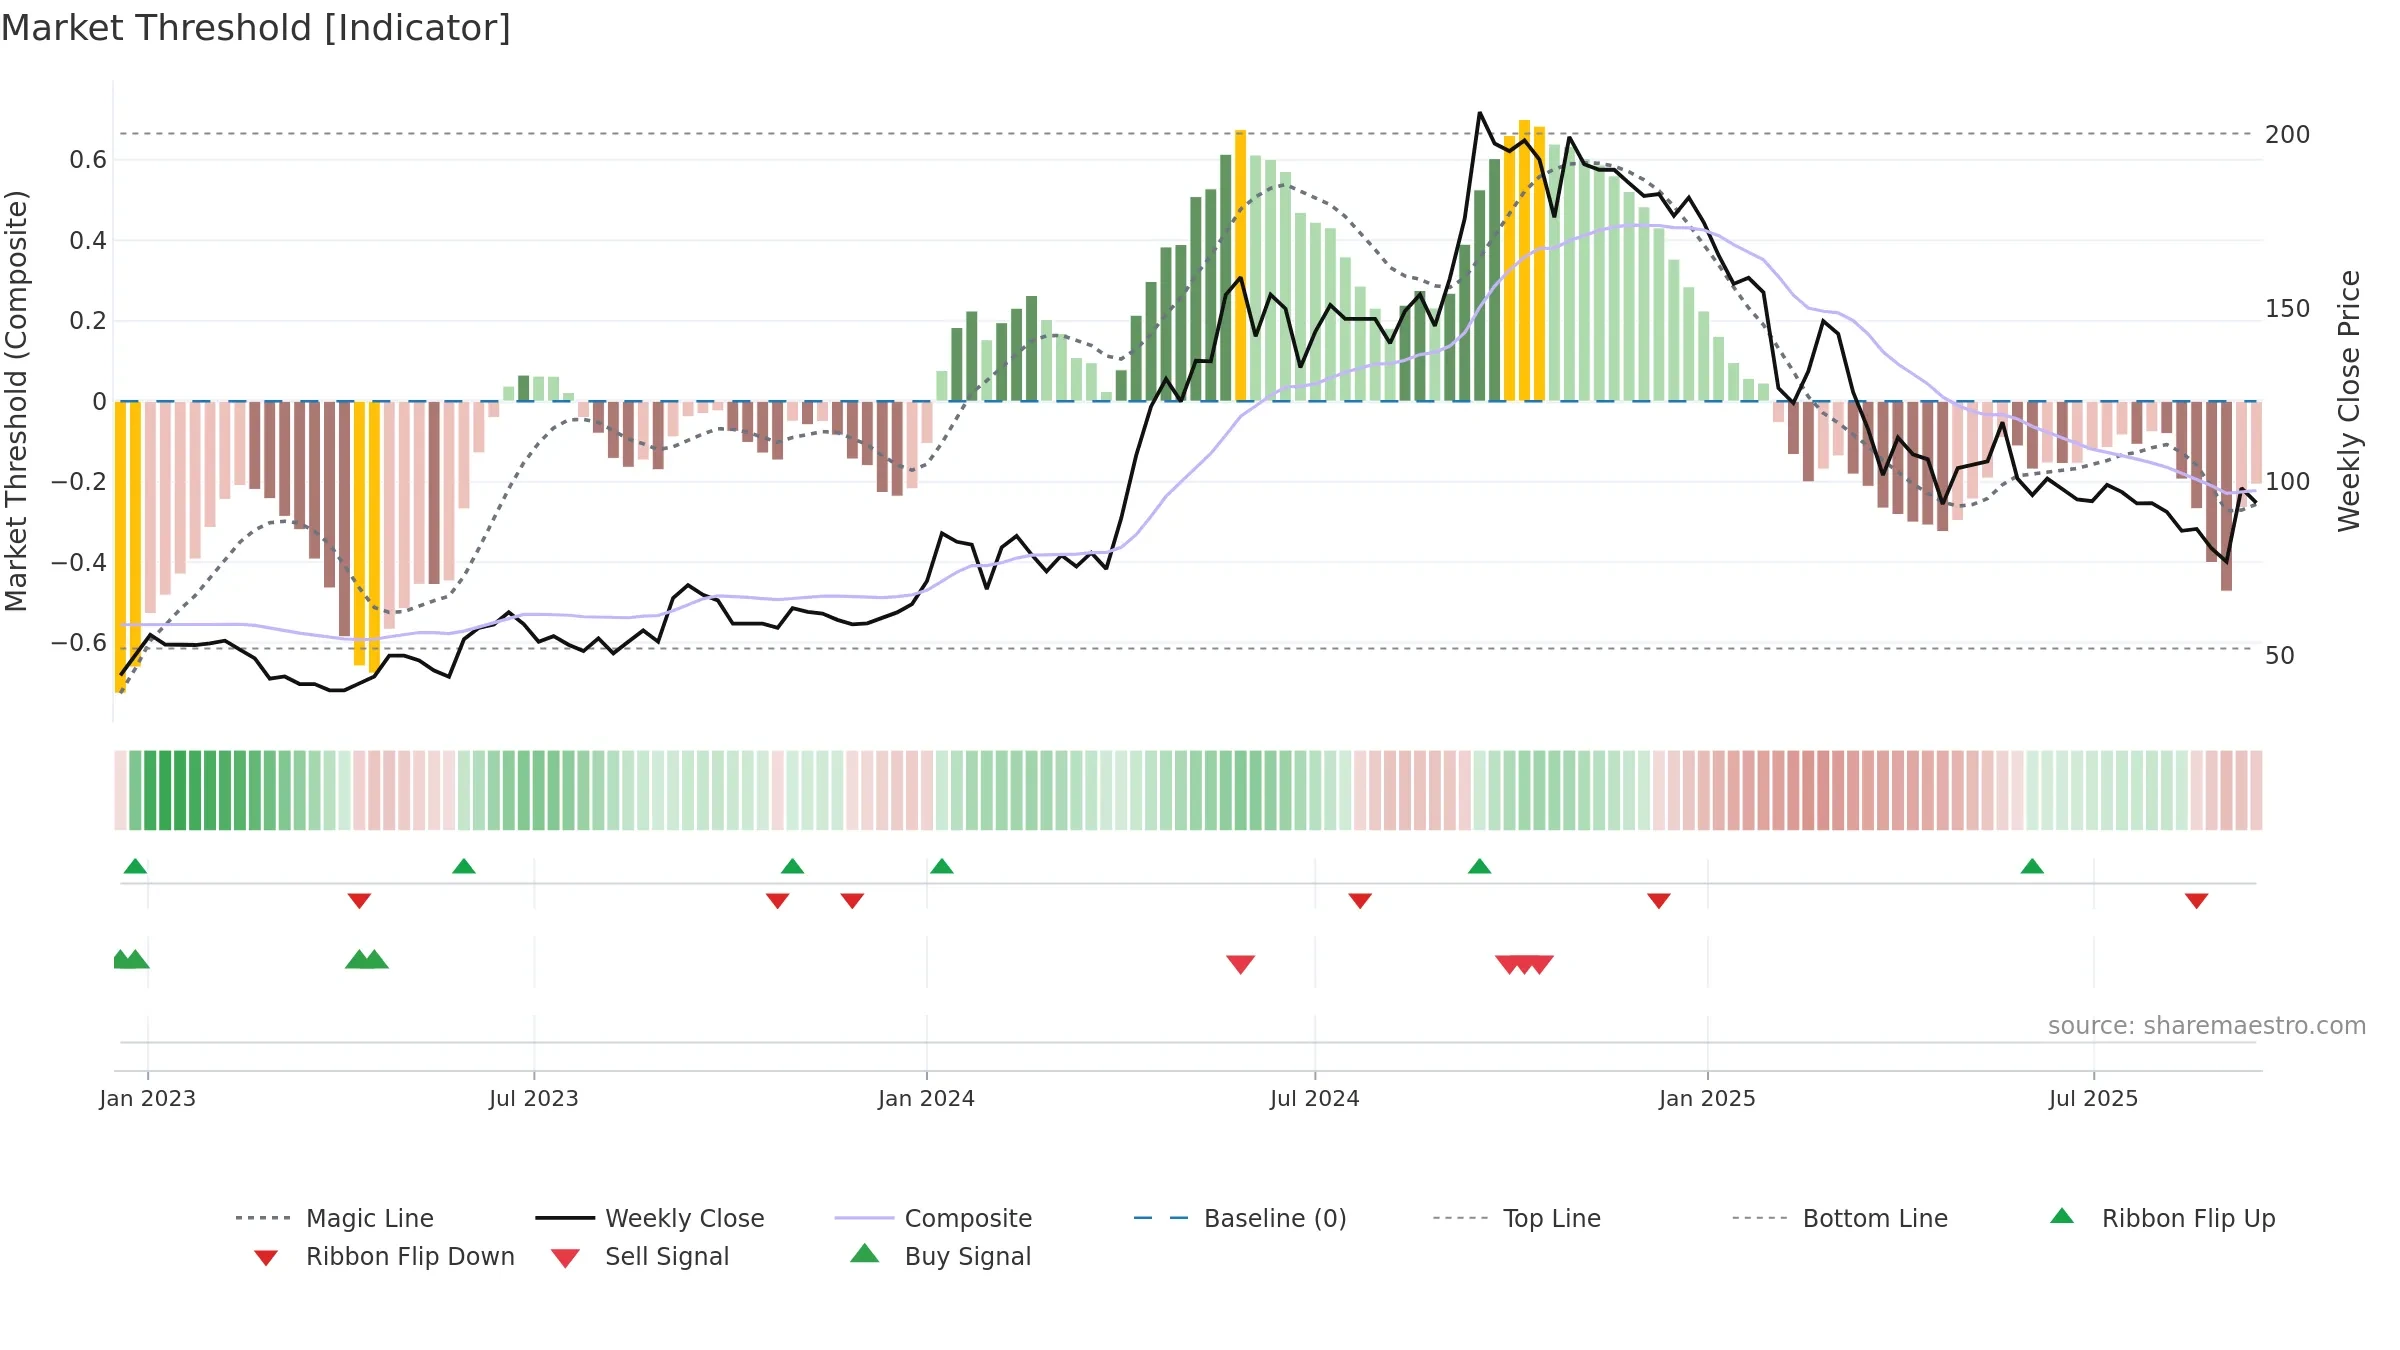Click the '0.2' left-axis tick label
2400x1350 pixels.
pos(88,321)
